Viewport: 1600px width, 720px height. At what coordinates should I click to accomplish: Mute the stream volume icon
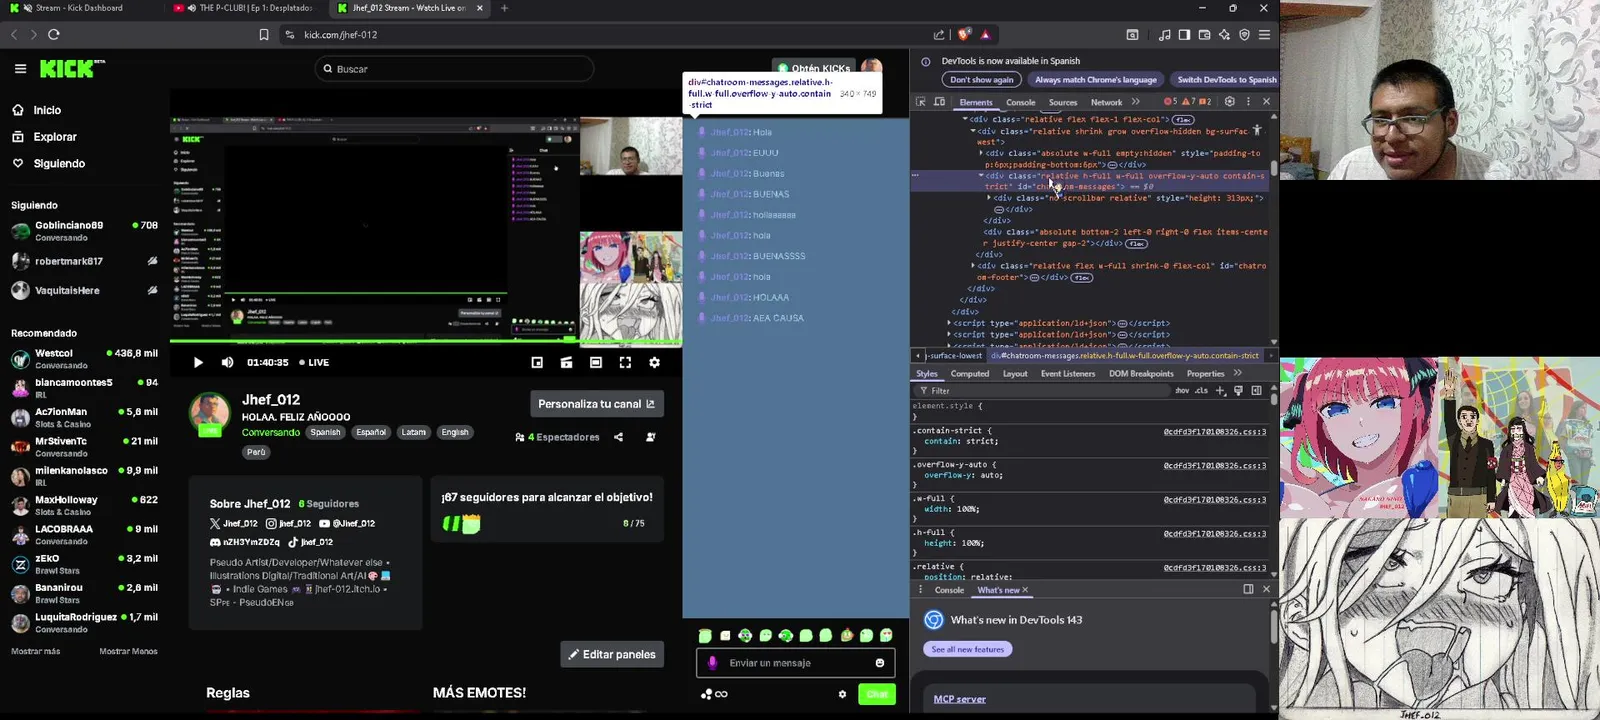(227, 363)
